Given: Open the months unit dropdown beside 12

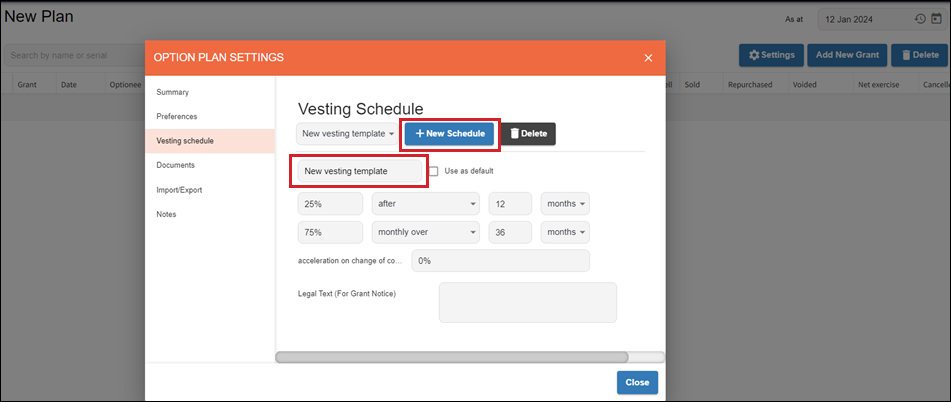Looking at the screenshot, I should tap(565, 204).
